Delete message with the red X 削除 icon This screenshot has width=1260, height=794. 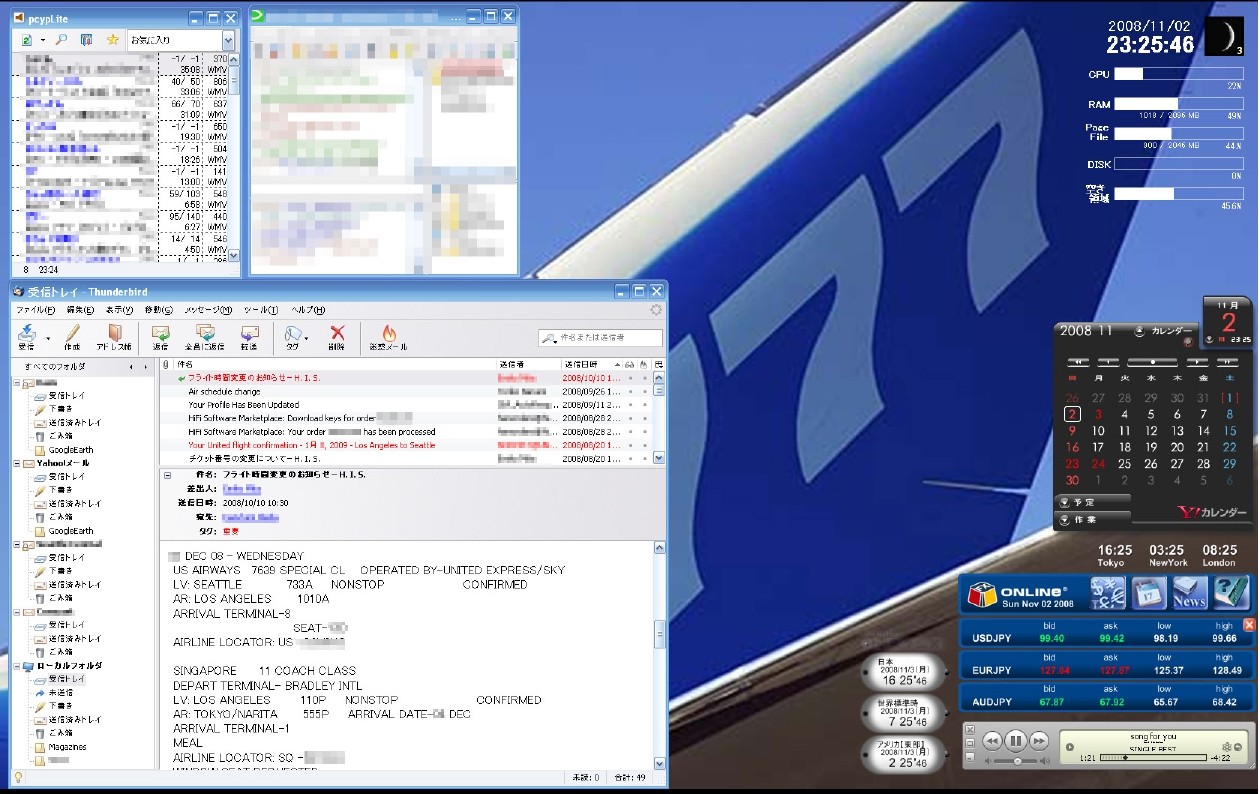tap(337, 334)
